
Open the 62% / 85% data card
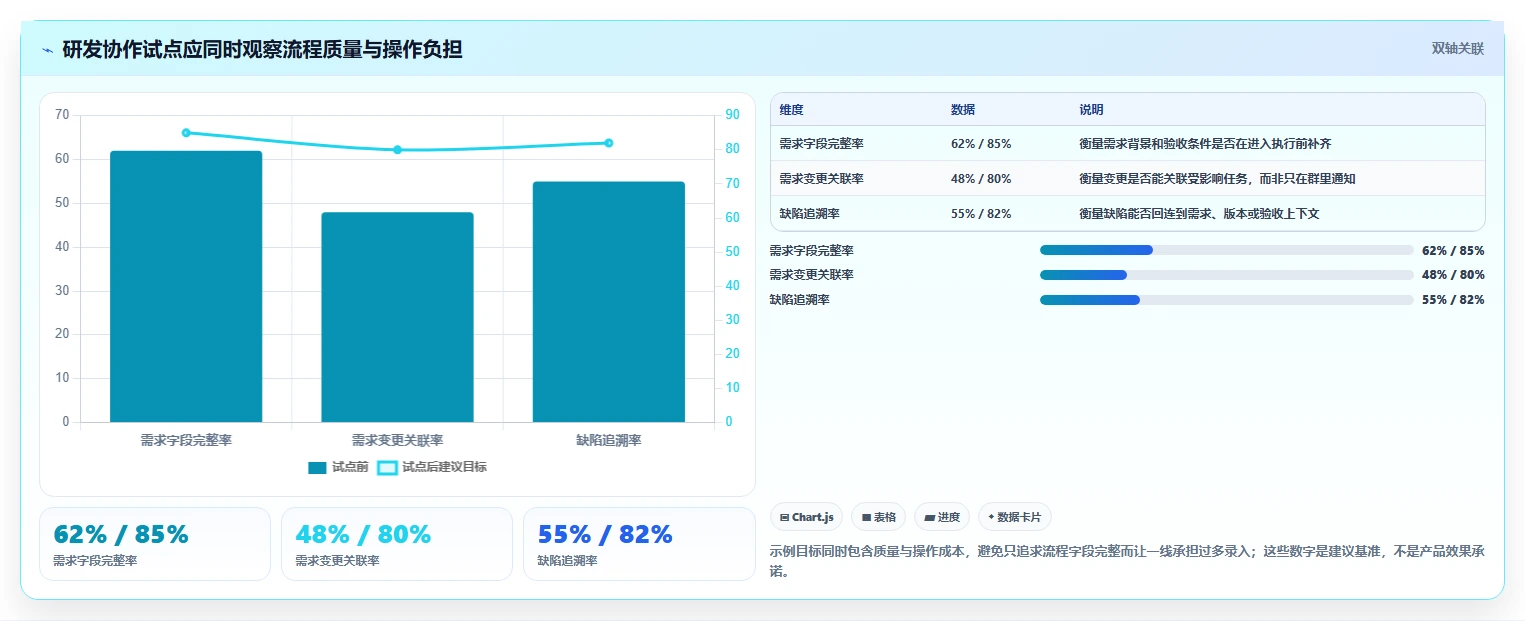coord(155,544)
